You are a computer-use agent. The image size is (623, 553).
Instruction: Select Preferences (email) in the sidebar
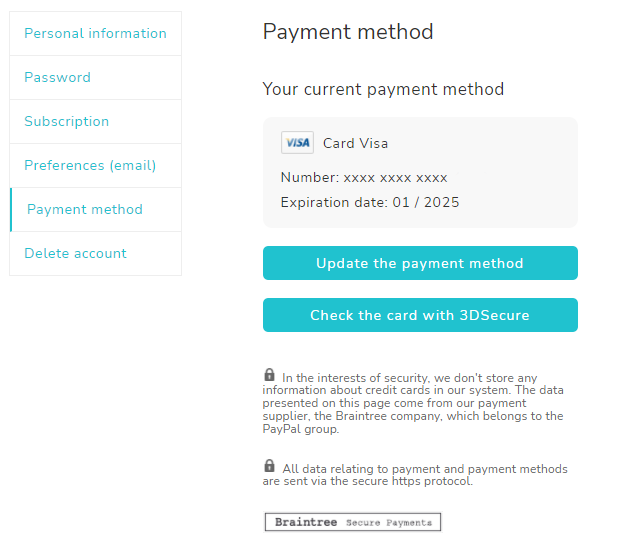pyautogui.click(x=95, y=166)
